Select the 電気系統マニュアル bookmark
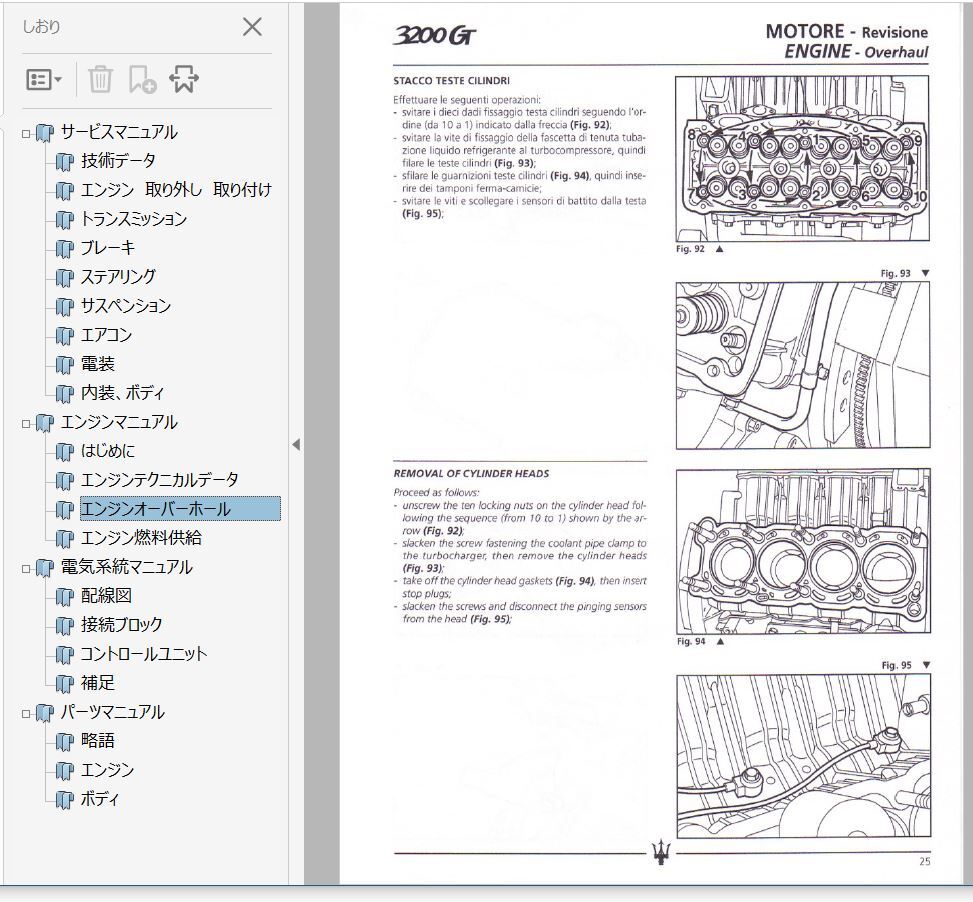 pos(127,567)
